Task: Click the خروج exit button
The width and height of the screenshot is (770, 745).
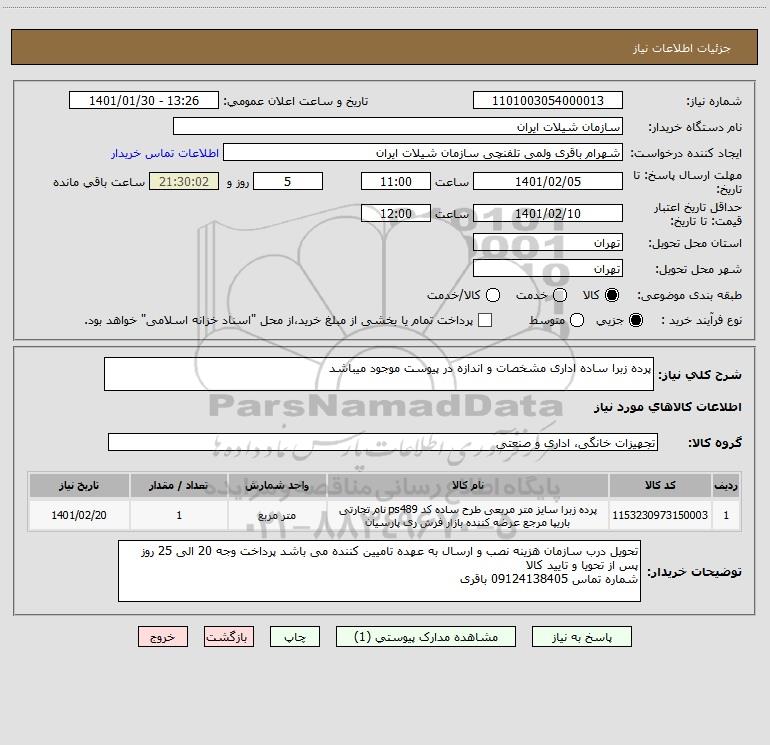Action: pyautogui.click(x=163, y=637)
